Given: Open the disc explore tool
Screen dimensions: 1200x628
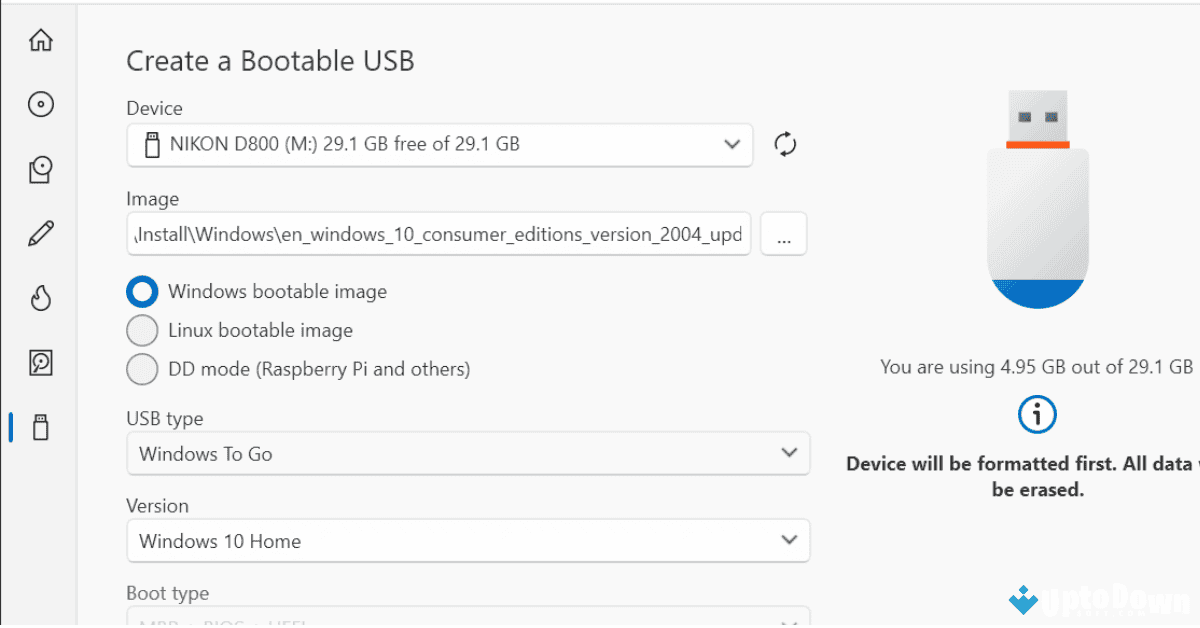Looking at the screenshot, I should tap(40, 363).
